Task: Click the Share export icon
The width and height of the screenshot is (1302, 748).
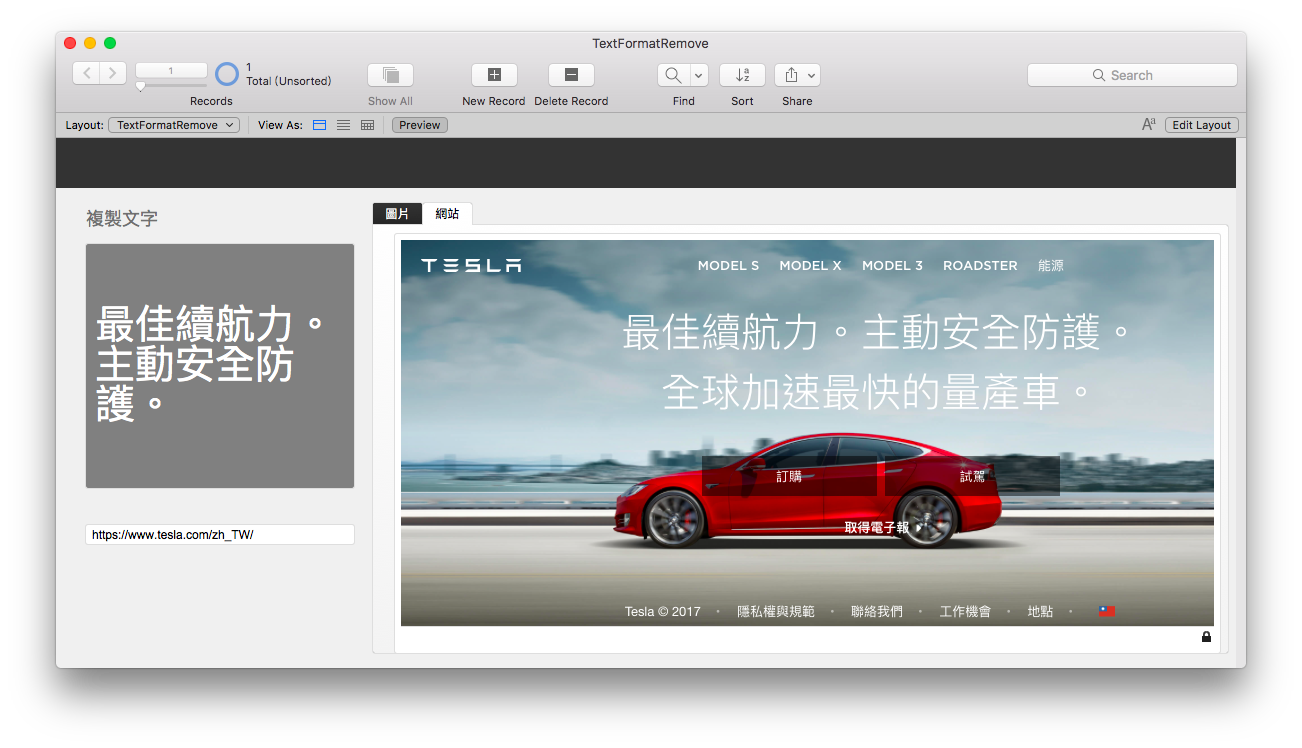Action: click(790, 75)
